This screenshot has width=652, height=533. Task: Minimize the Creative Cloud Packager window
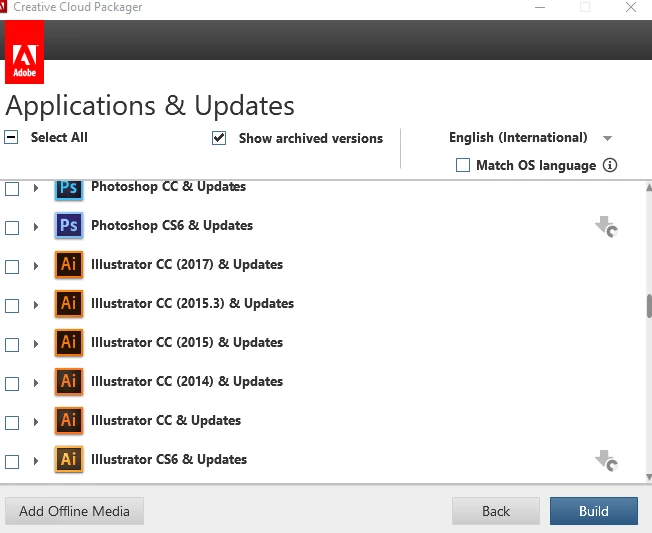point(540,7)
